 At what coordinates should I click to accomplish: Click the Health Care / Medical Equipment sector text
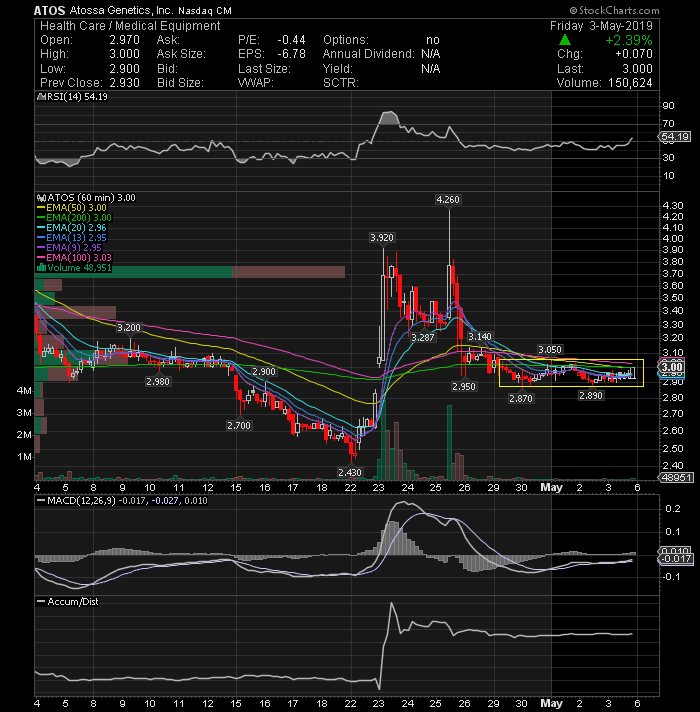click(x=130, y=26)
